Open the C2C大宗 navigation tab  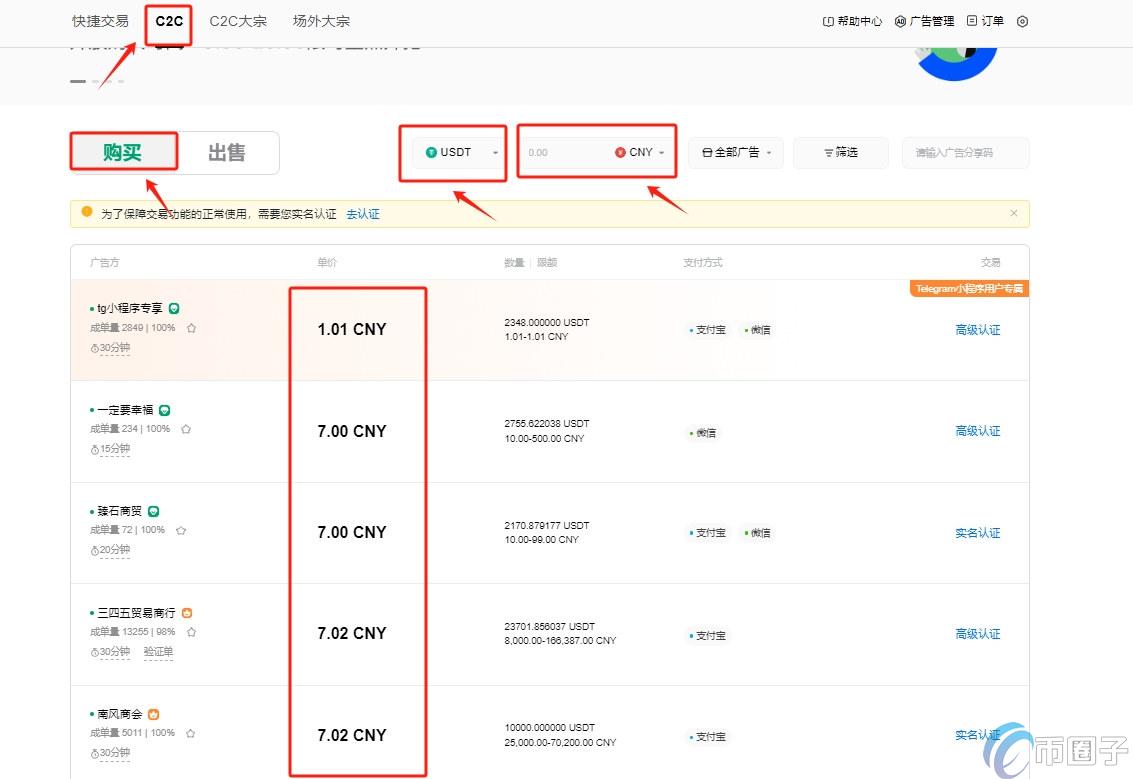[x=238, y=20]
